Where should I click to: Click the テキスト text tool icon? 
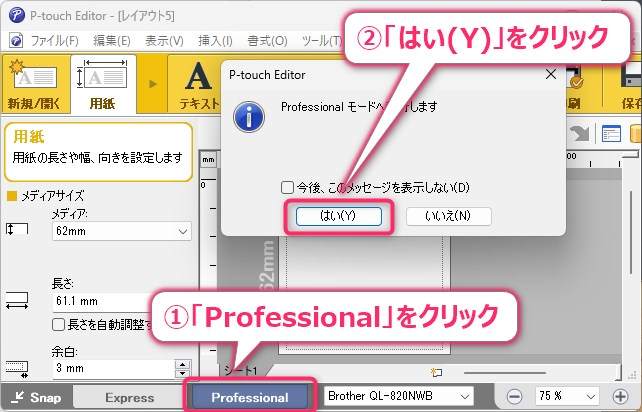coord(199,86)
